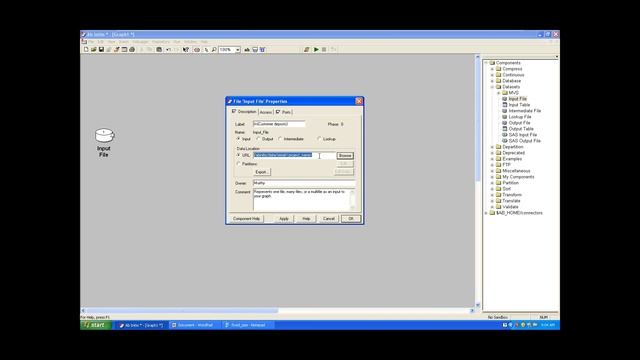Click the green Run graph icon
The width and height of the screenshot is (640, 360).
(x=316, y=49)
